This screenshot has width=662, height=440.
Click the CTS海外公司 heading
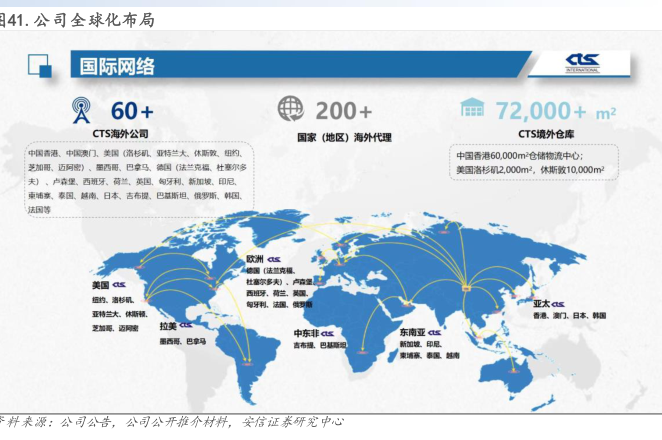tap(127, 133)
